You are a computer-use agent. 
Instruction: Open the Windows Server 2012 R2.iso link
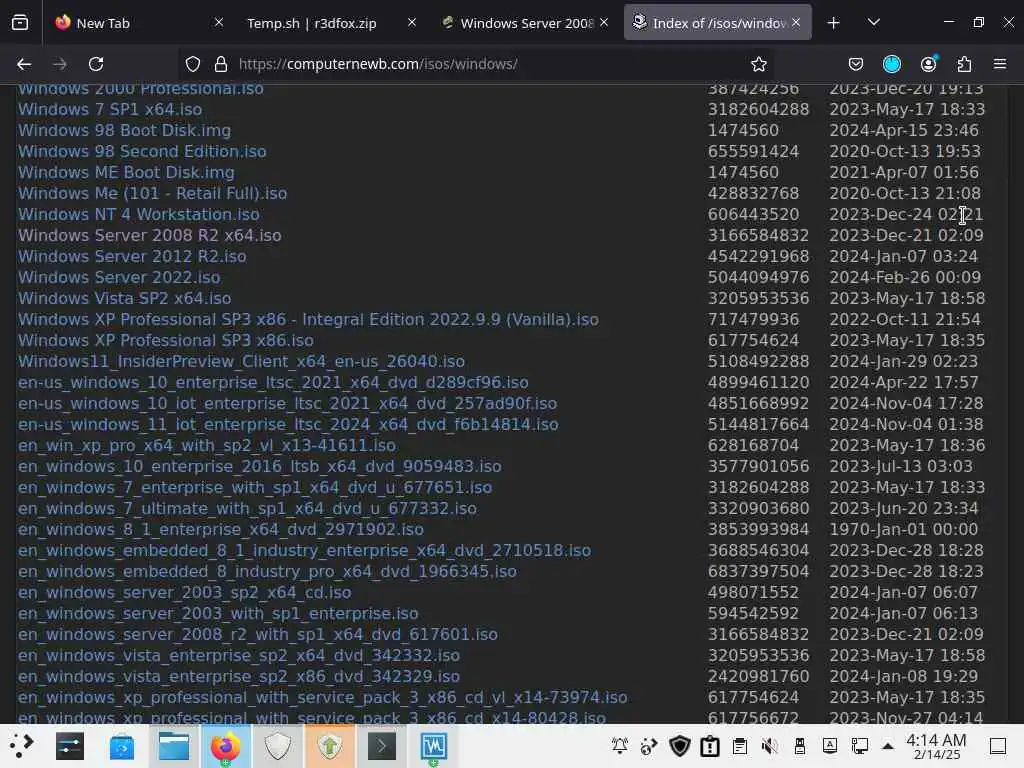[x=132, y=256]
